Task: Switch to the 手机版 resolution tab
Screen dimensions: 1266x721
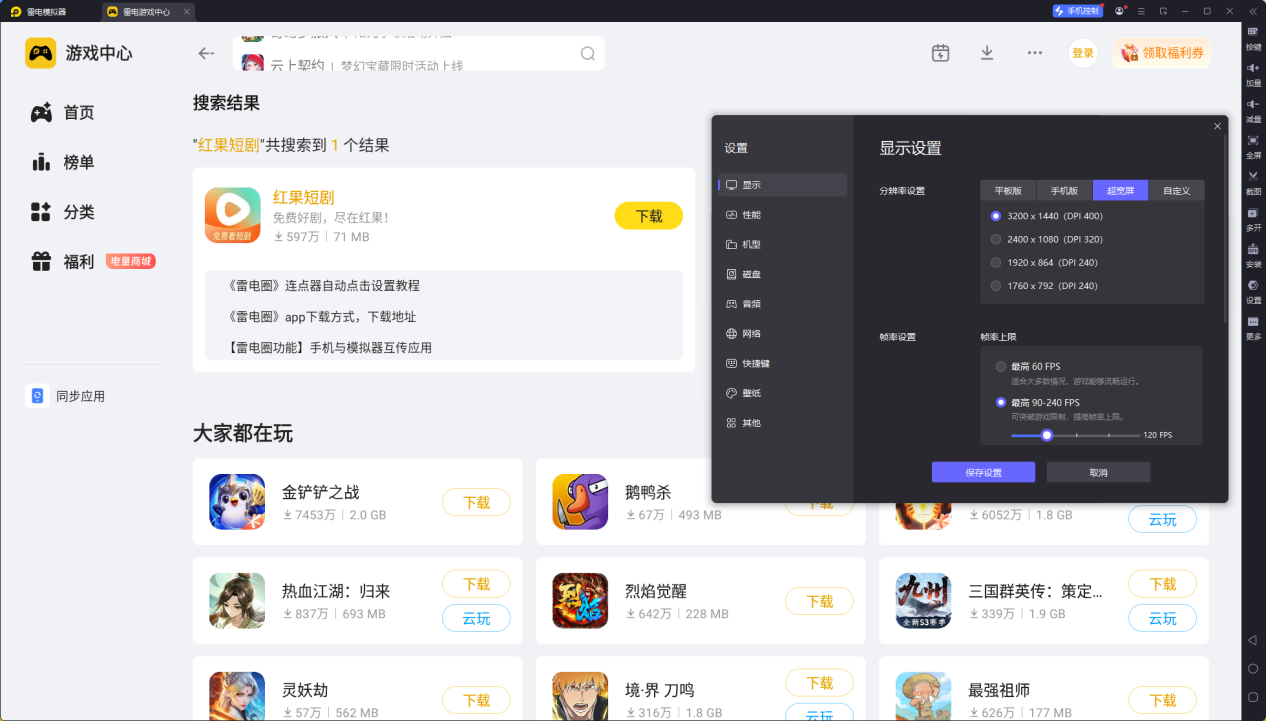Action: click(x=1064, y=190)
